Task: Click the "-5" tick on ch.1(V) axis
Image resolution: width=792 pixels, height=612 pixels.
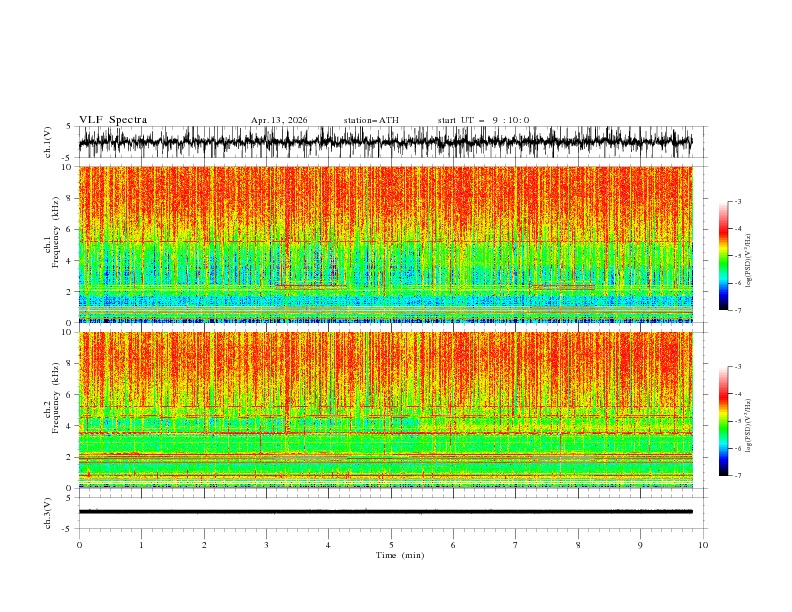Action: point(67,158)
